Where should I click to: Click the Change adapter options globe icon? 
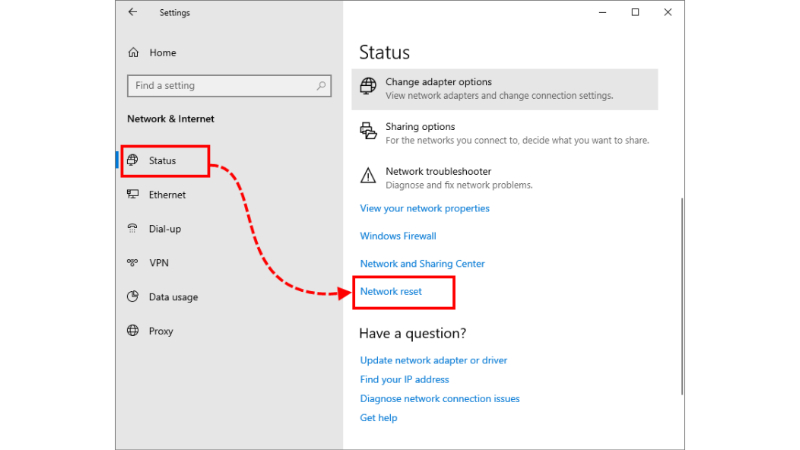click(368, 86)
